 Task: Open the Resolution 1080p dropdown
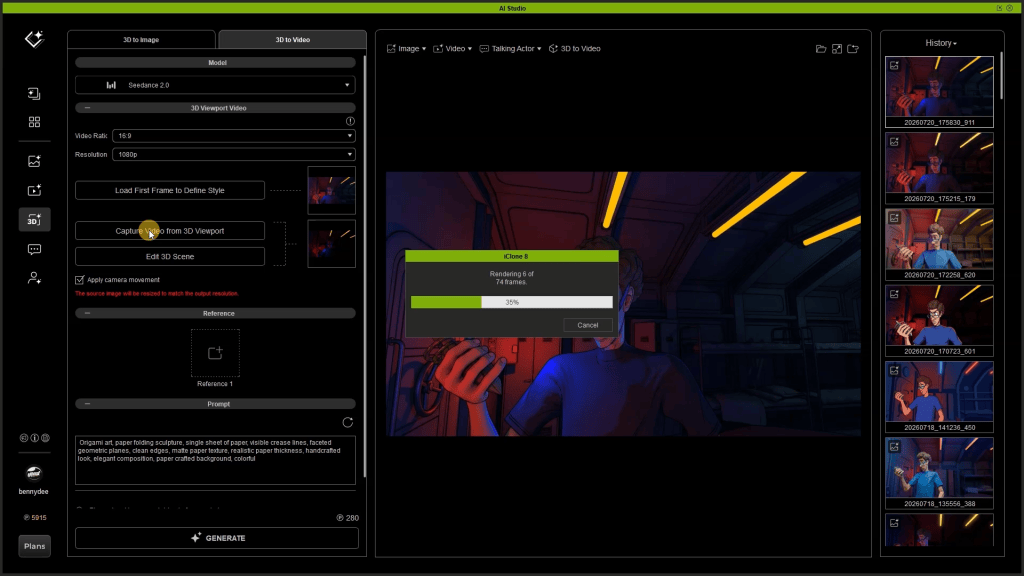pyautogui.click(x=233, y=155)
